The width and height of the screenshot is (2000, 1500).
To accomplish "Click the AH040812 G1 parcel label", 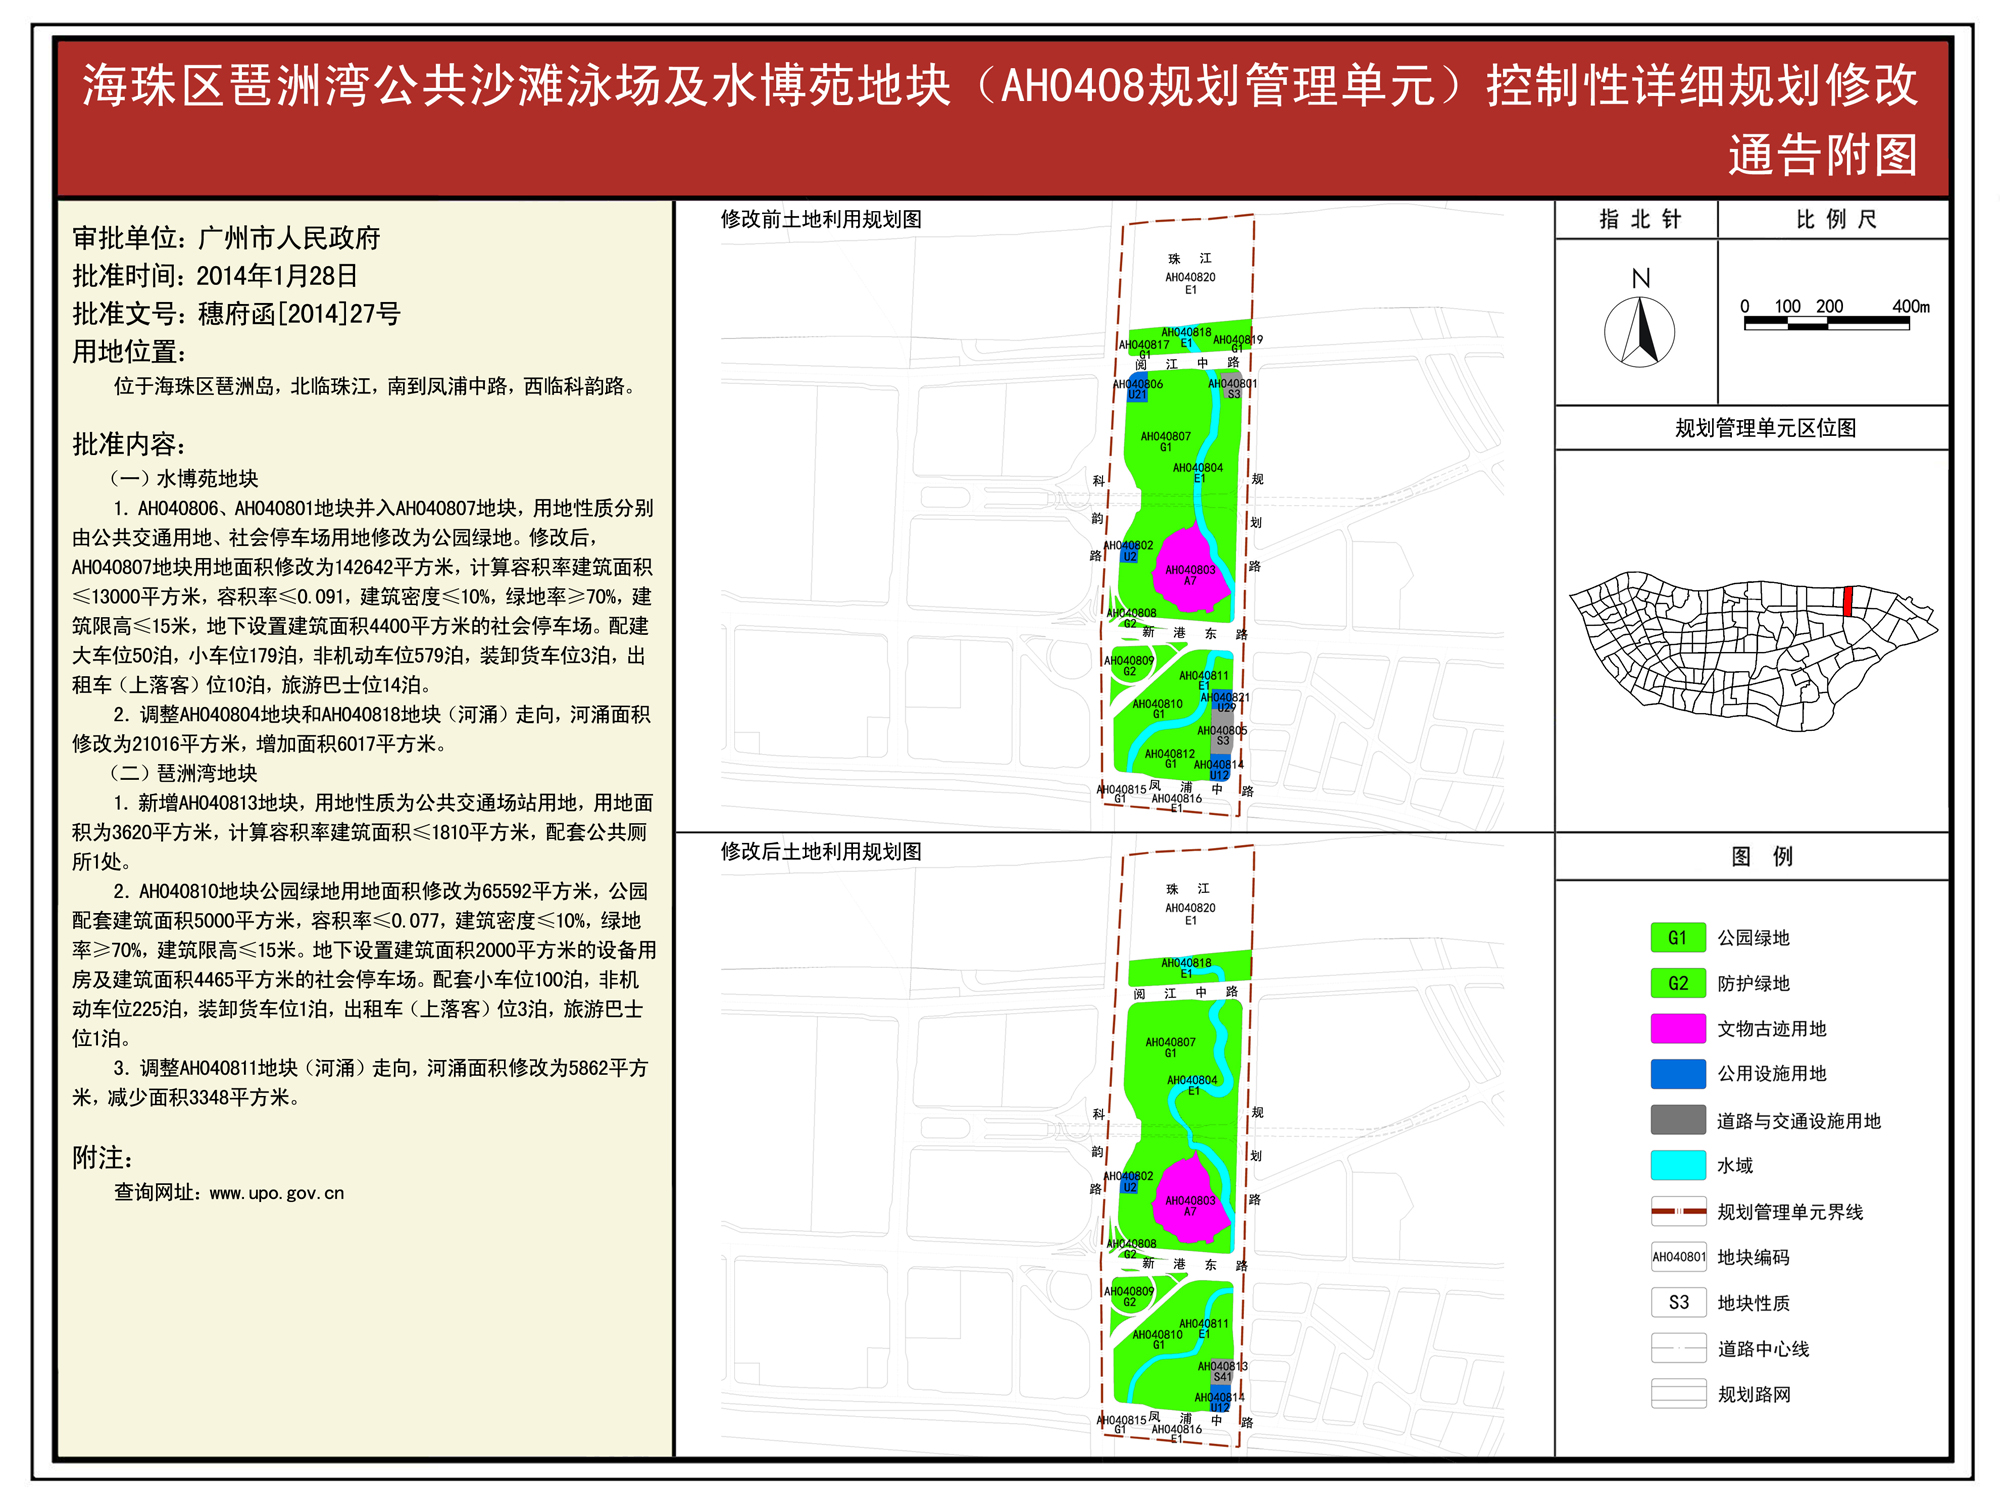I will 1170,759.
